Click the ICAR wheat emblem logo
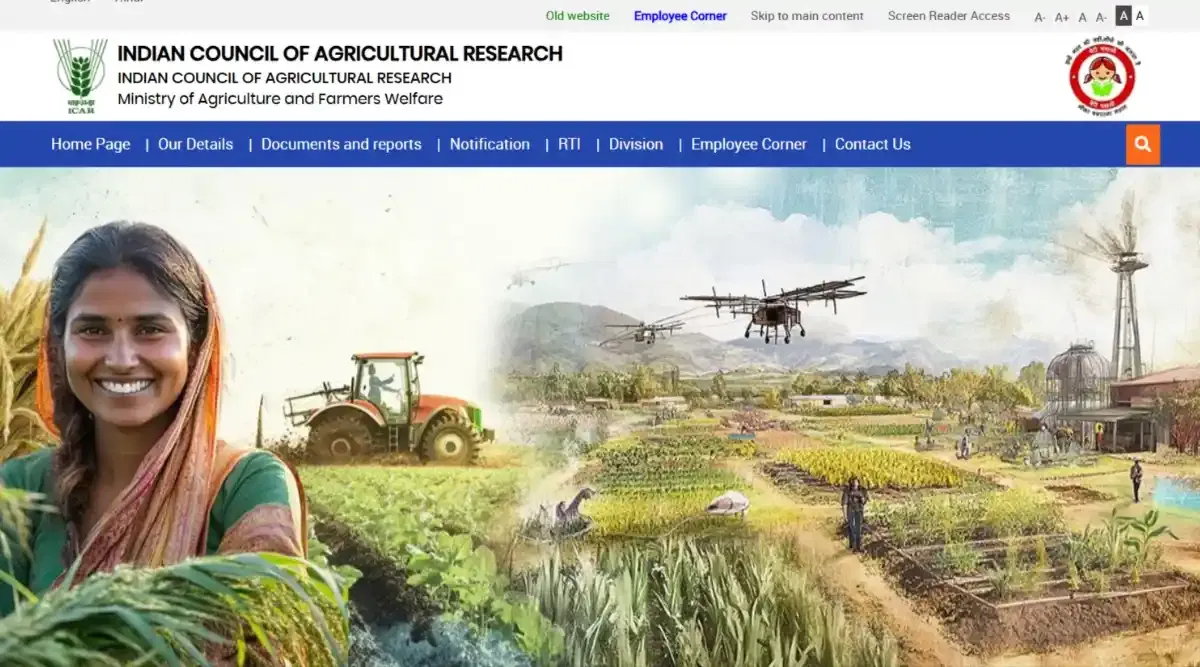Screen dimensions: 1200x667 [80, 76]
